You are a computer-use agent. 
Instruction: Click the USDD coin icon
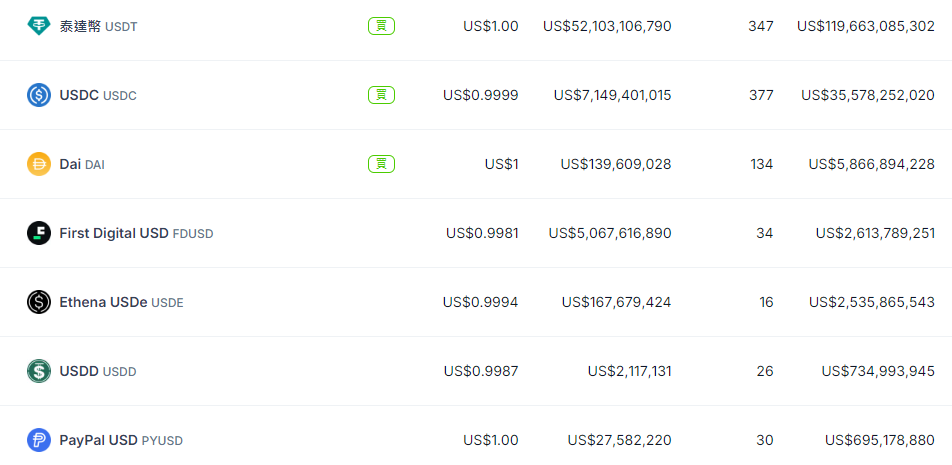(39, 371)
